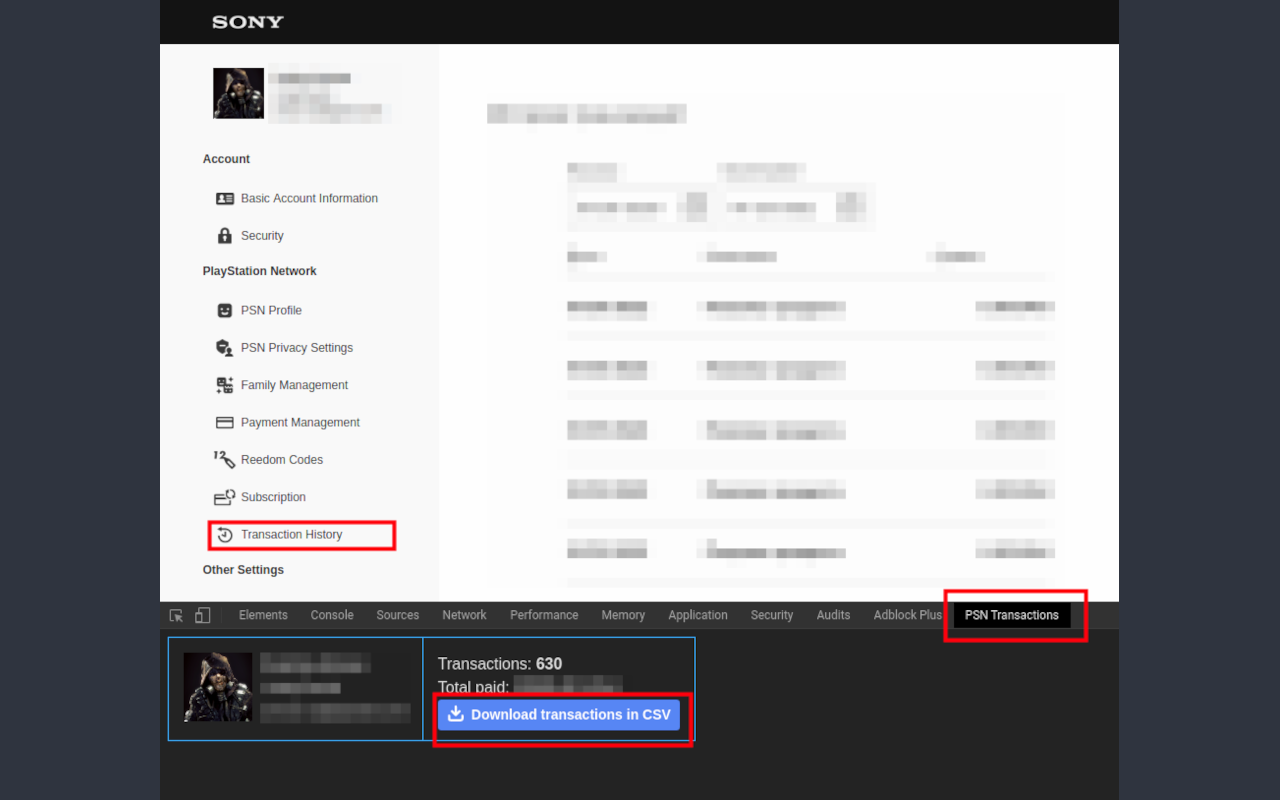Click the Security padlock icon
Screen dimensions: 1280x800
pos(225,236)
